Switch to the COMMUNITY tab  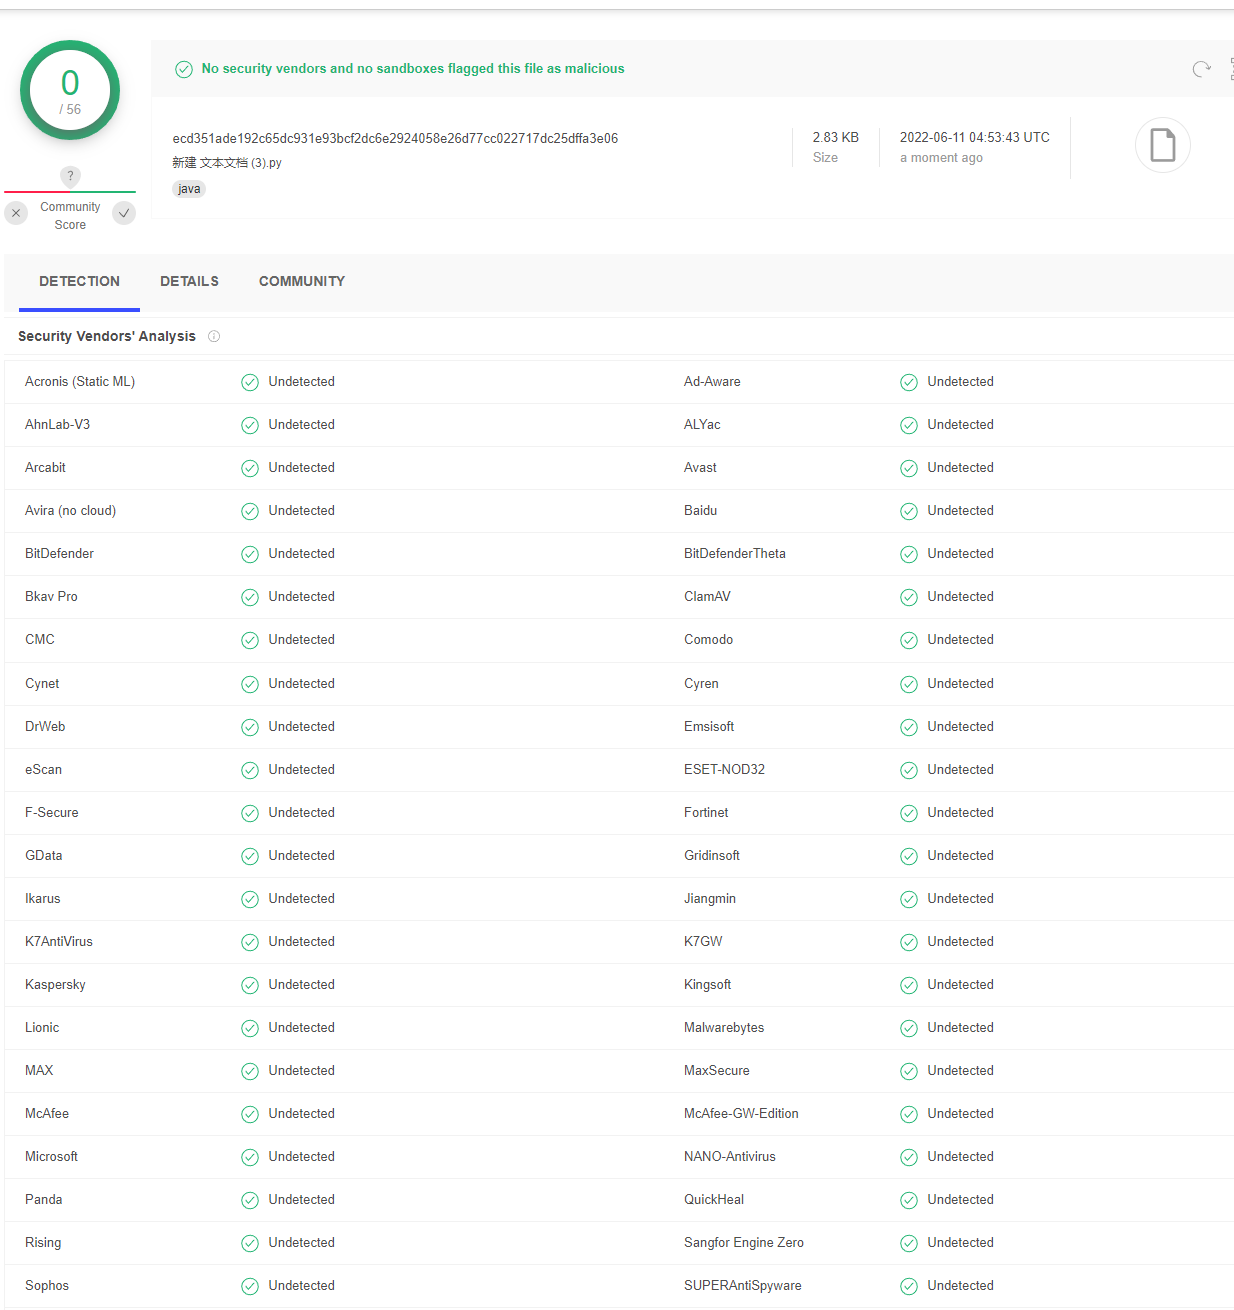(302, 281)
